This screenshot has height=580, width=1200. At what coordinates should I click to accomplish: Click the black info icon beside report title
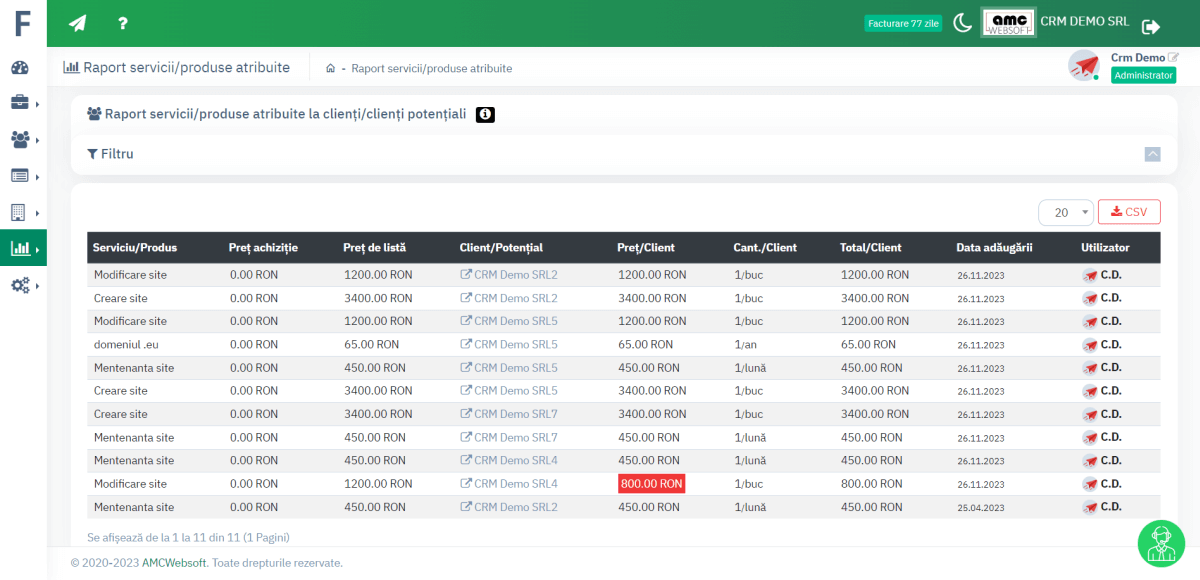tap(485, 115)
